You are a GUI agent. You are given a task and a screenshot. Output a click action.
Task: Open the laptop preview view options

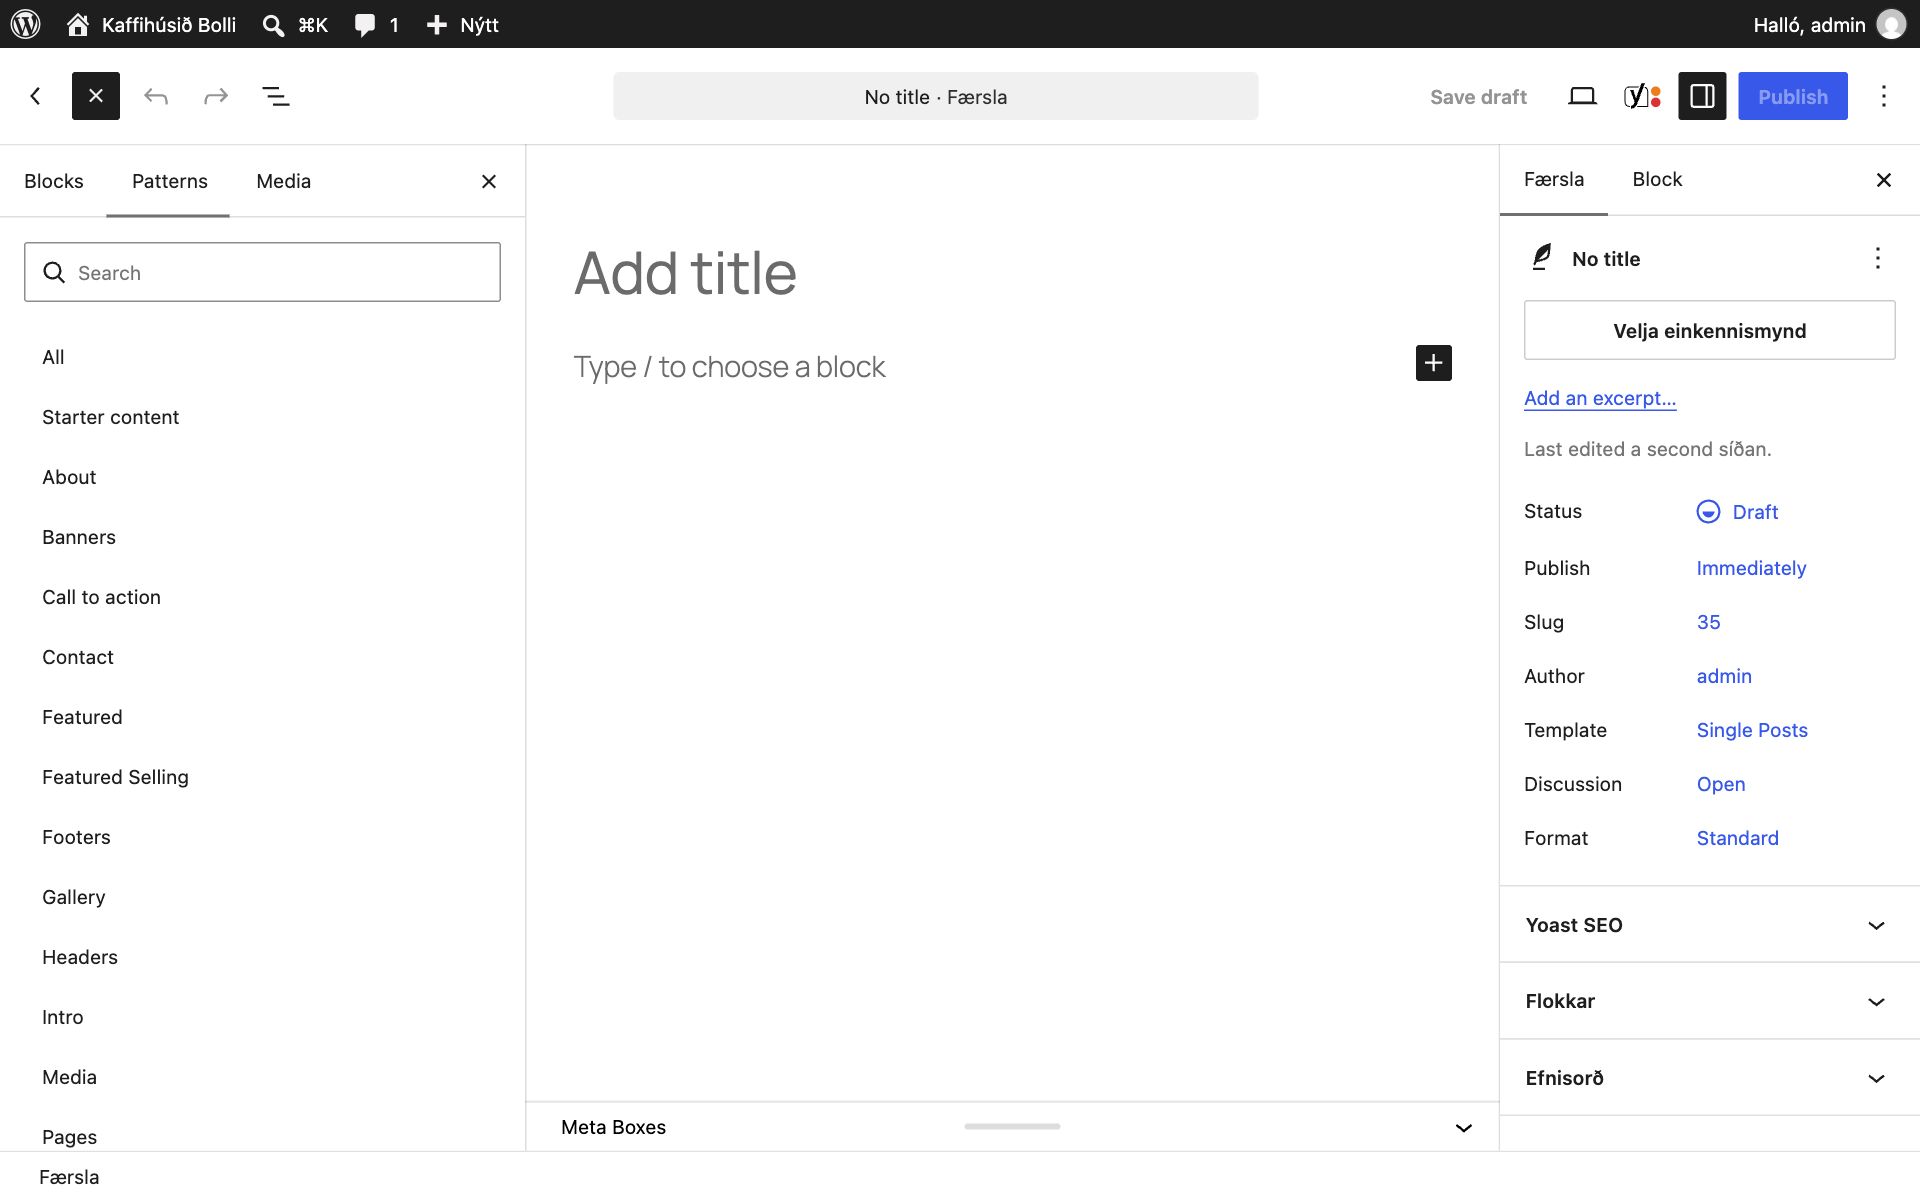point(1582,96)
